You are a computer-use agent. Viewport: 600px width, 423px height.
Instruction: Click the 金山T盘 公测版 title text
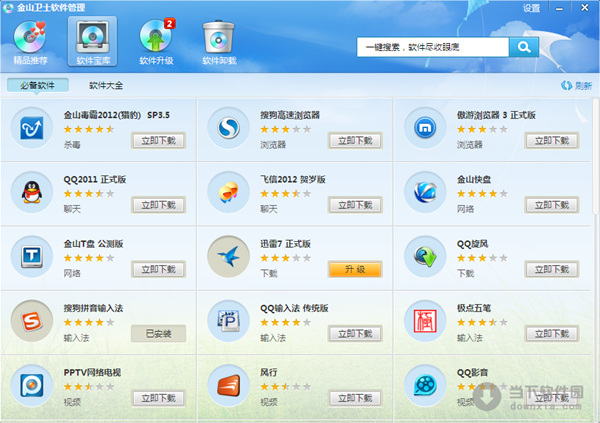point(93,243)
